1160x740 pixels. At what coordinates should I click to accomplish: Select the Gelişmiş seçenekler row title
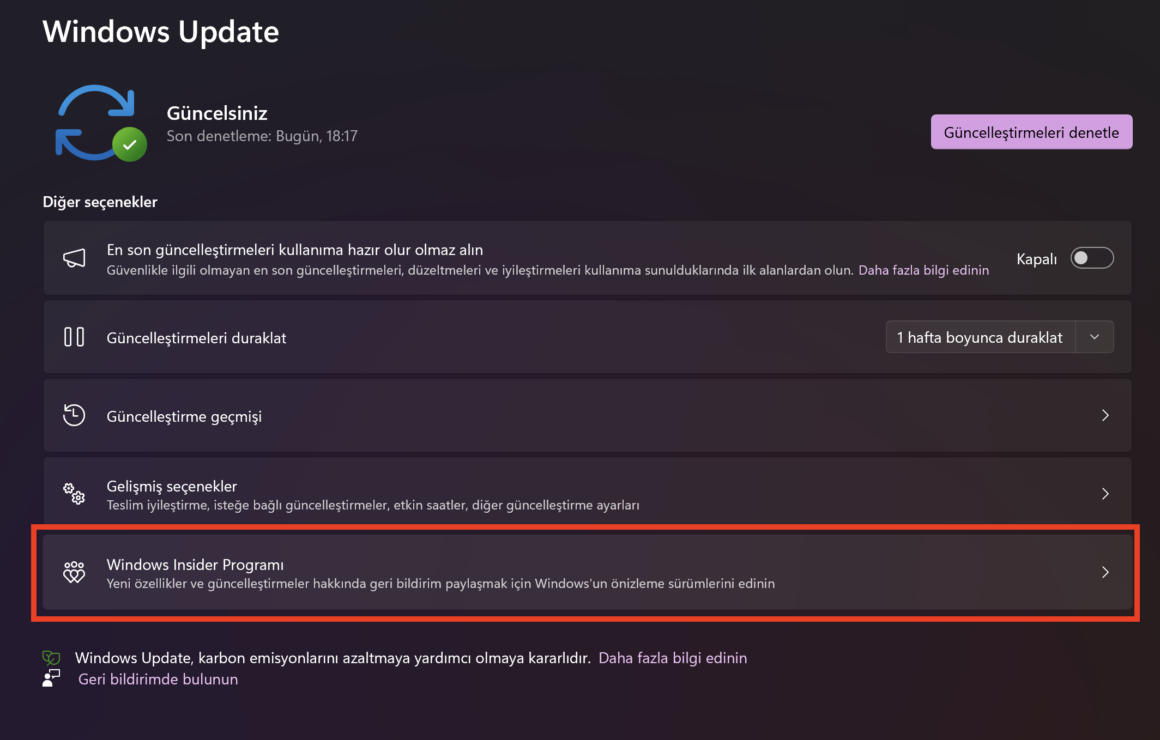click(172, 486)
